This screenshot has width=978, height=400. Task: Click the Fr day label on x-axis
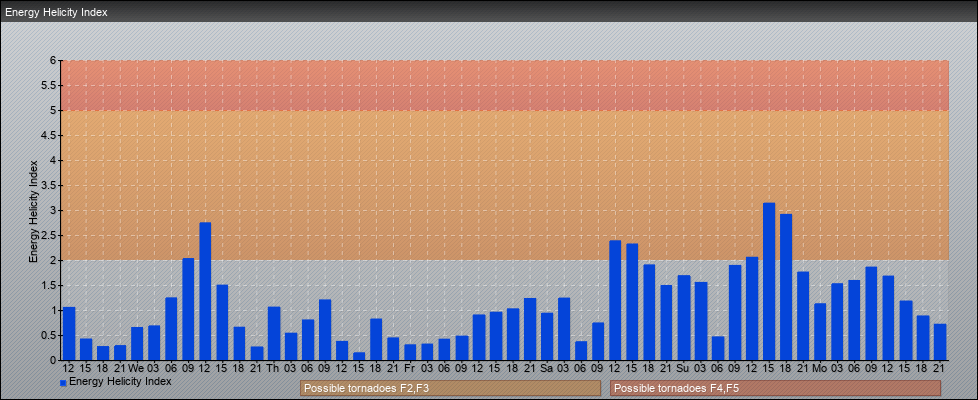pos(410,368)
